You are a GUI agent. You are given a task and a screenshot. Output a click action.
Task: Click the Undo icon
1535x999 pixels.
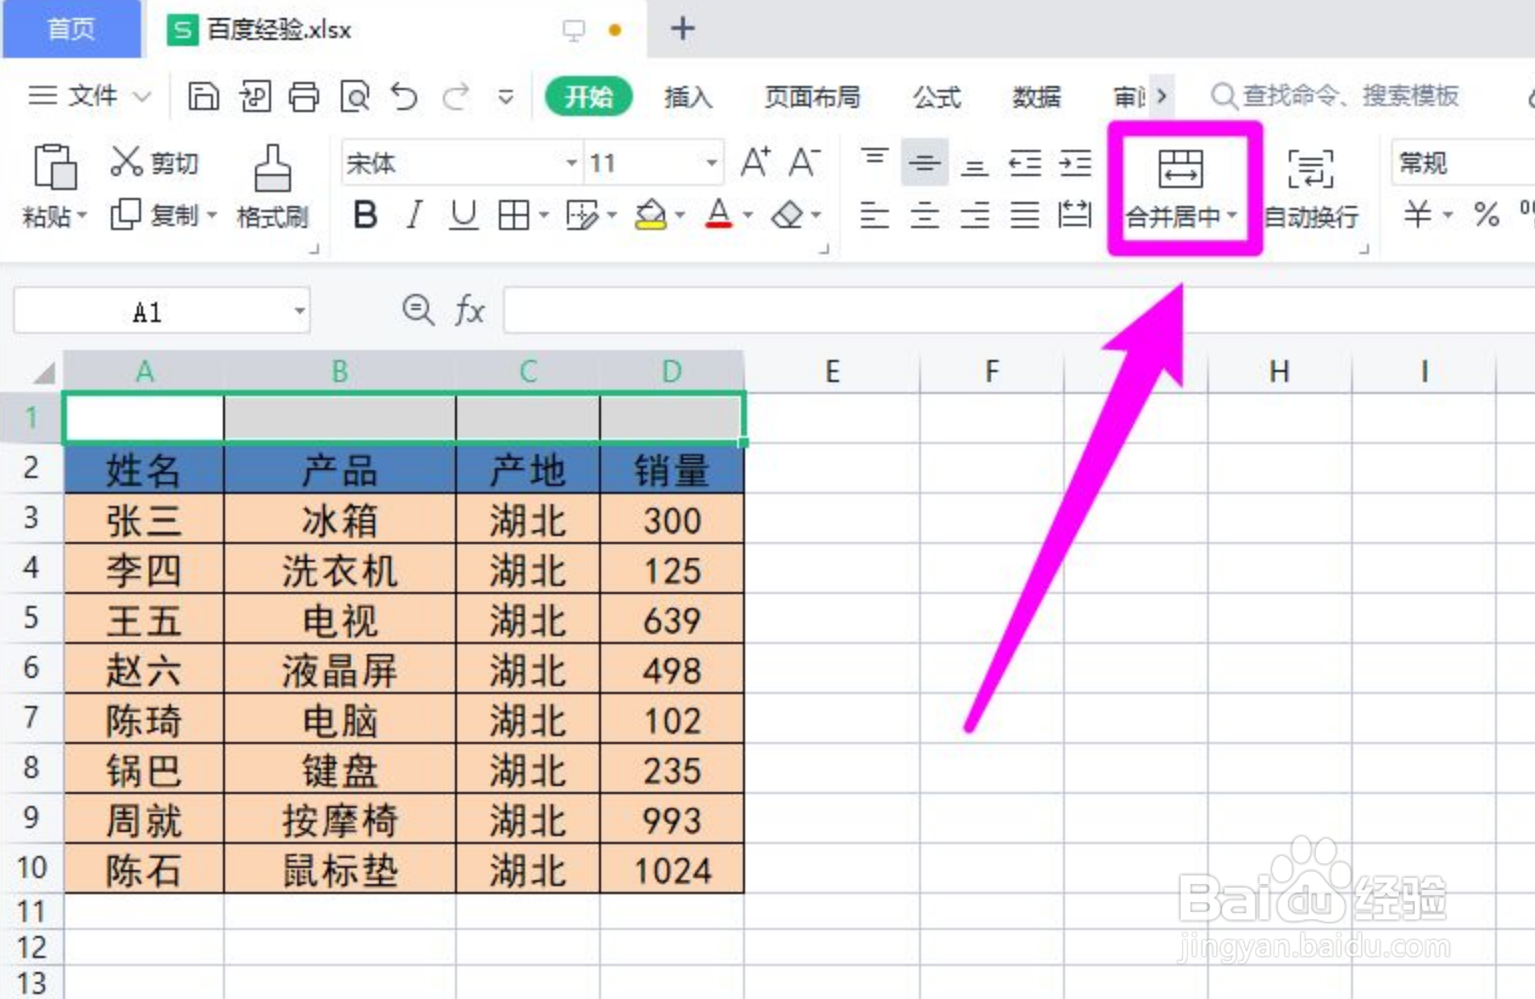(404, 96)
